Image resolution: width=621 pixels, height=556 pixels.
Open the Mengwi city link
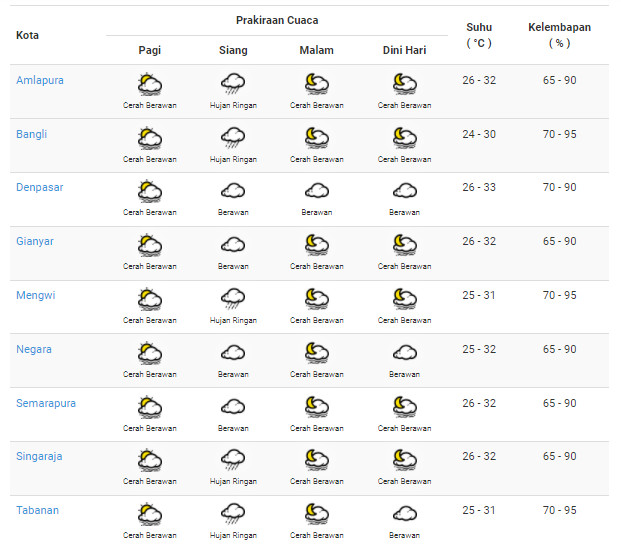34,295
